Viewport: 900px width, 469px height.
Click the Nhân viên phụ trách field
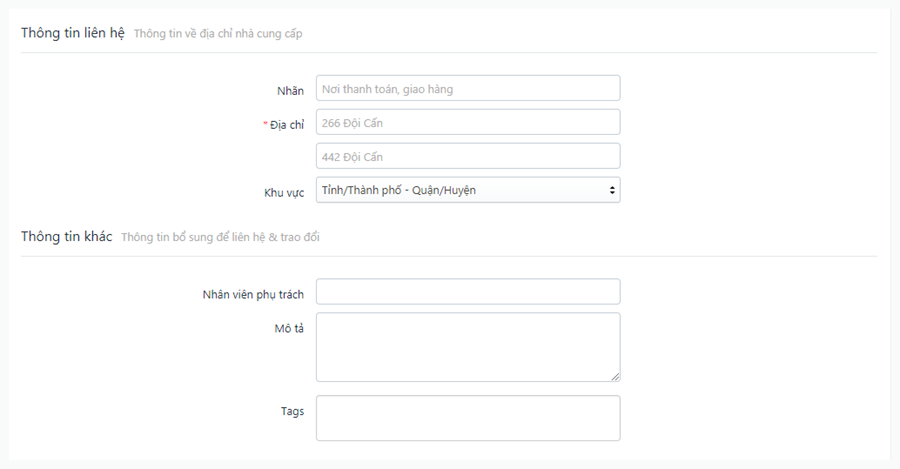[x=468, y=292]
